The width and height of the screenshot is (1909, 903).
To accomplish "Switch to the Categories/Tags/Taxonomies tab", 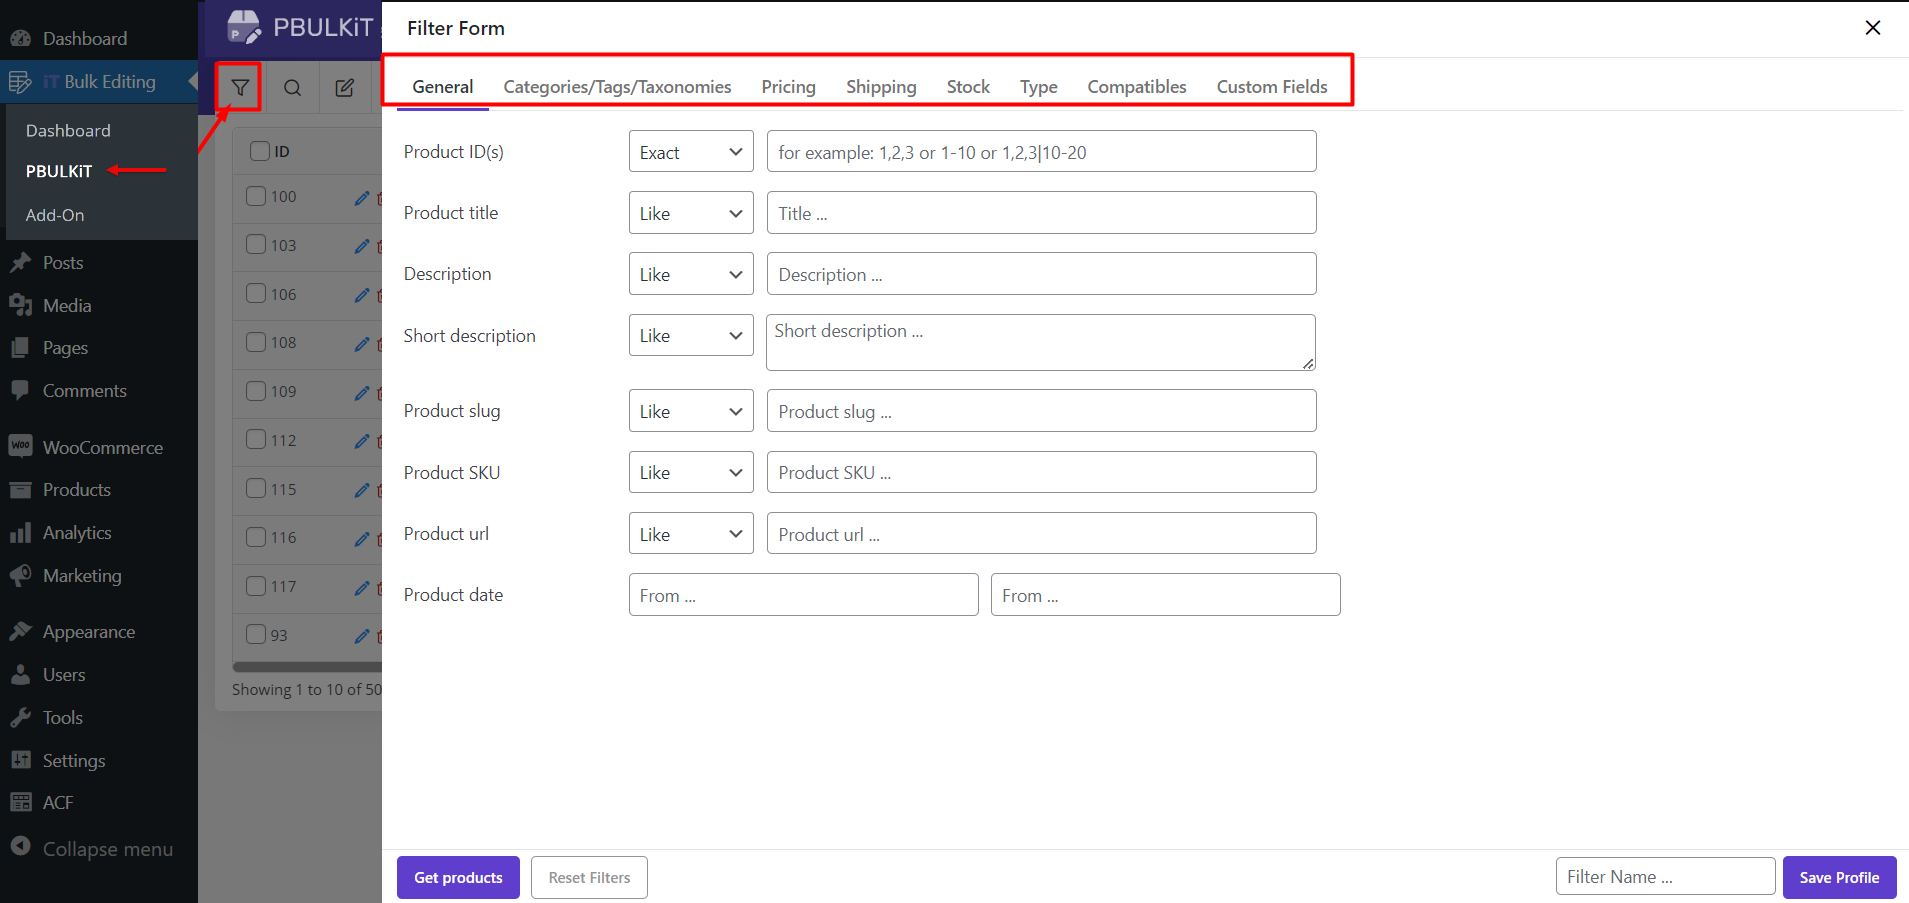I will pos(617,87).
